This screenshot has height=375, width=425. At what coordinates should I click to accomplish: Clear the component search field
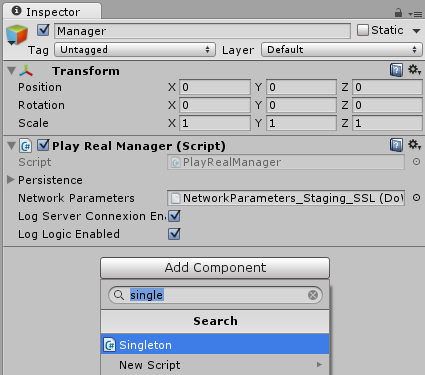313,295
